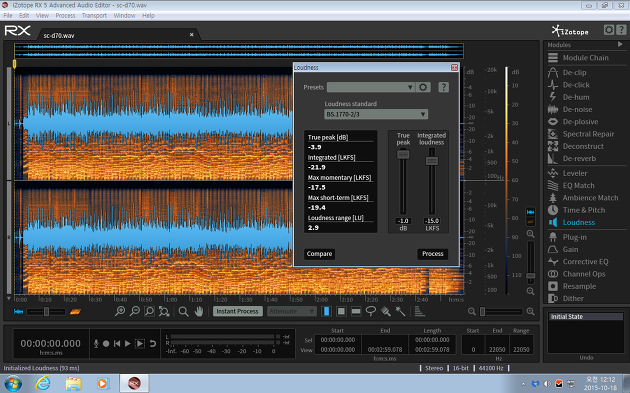
Task: Open the Dither module
Action: click(566, 299)
